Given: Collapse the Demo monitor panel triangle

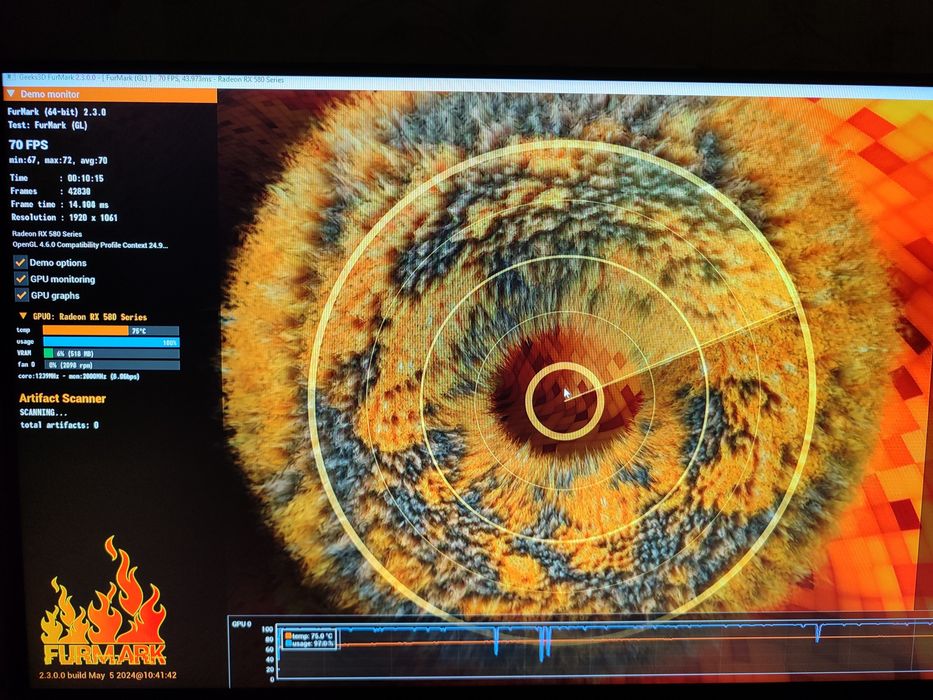Looking at the screenshot, I should pos(11,93).
